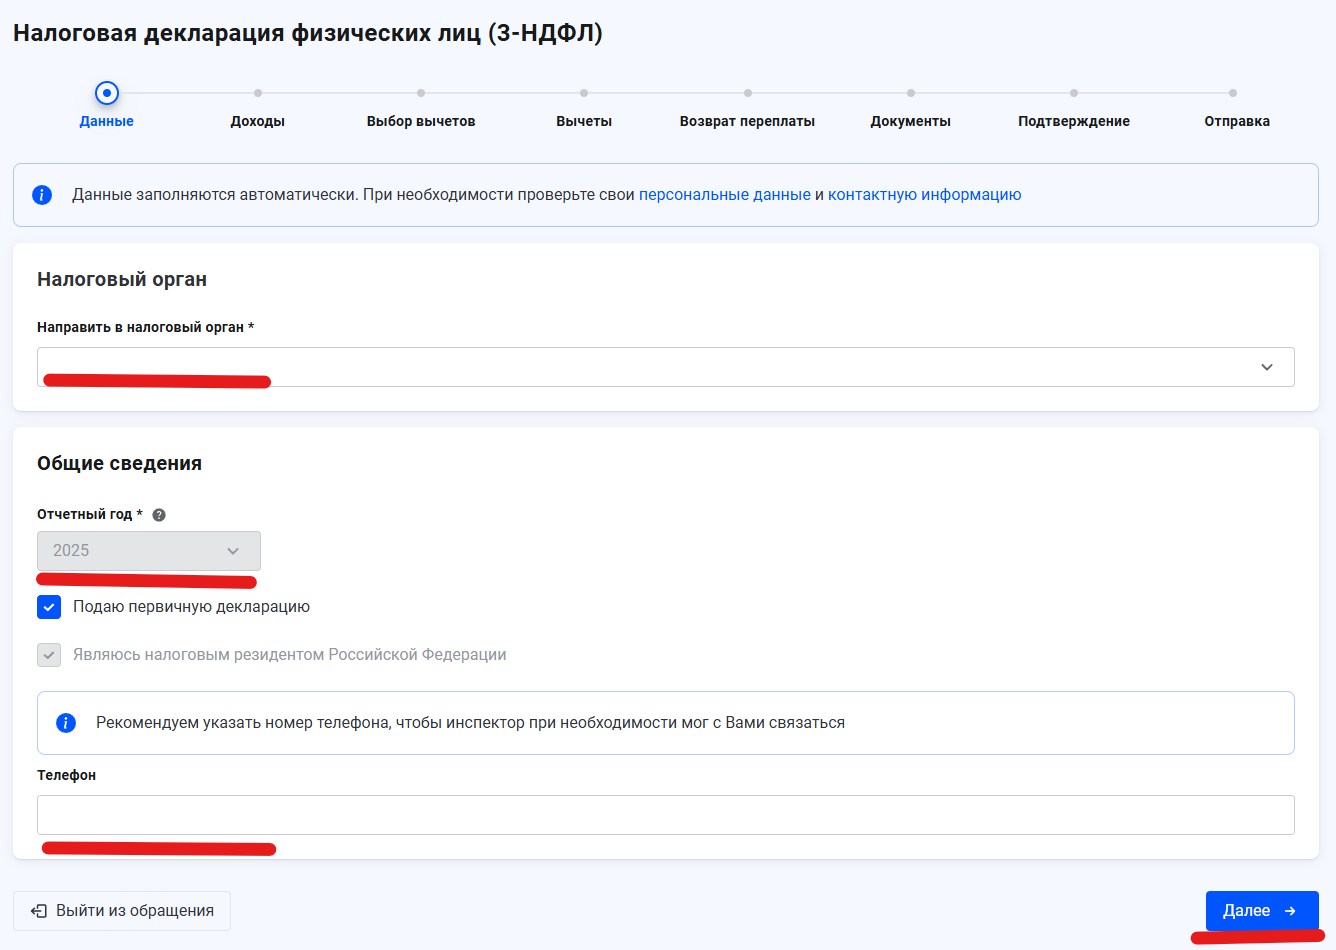Click the info icon beside the phone recommendation
1336x950 pixels.
(x=66, y=722)
